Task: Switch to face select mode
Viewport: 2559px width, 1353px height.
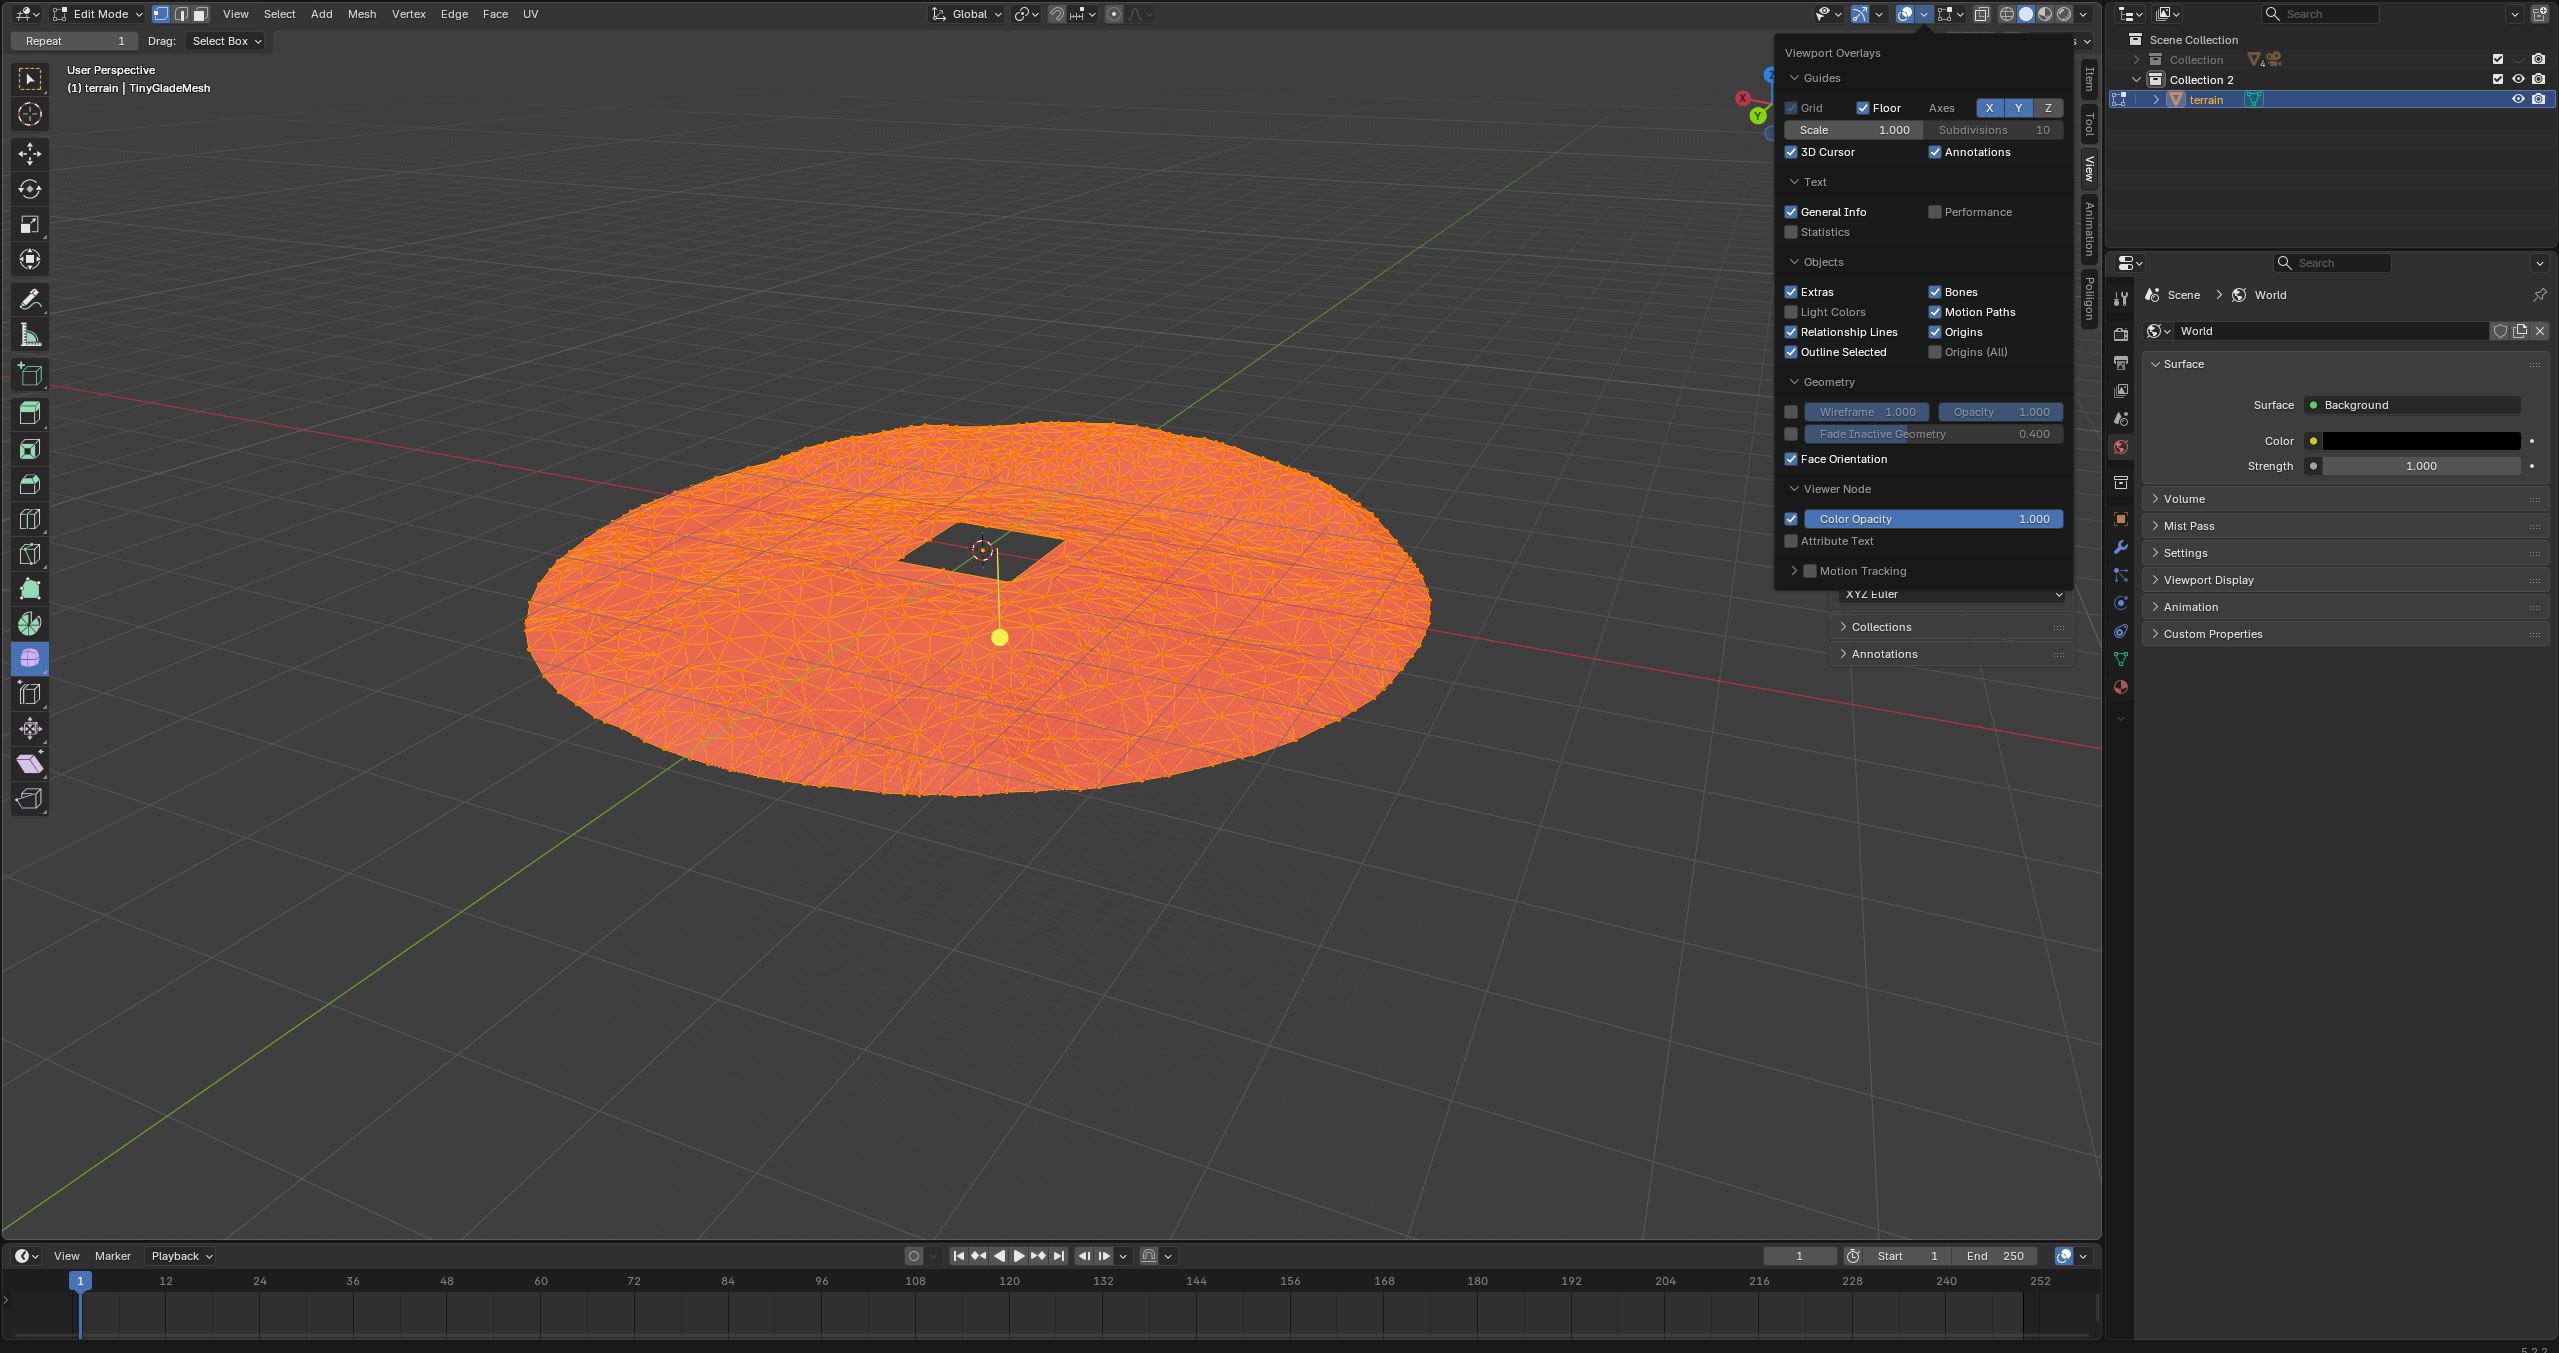Action: pyautogui.click(x=200, y=14)
